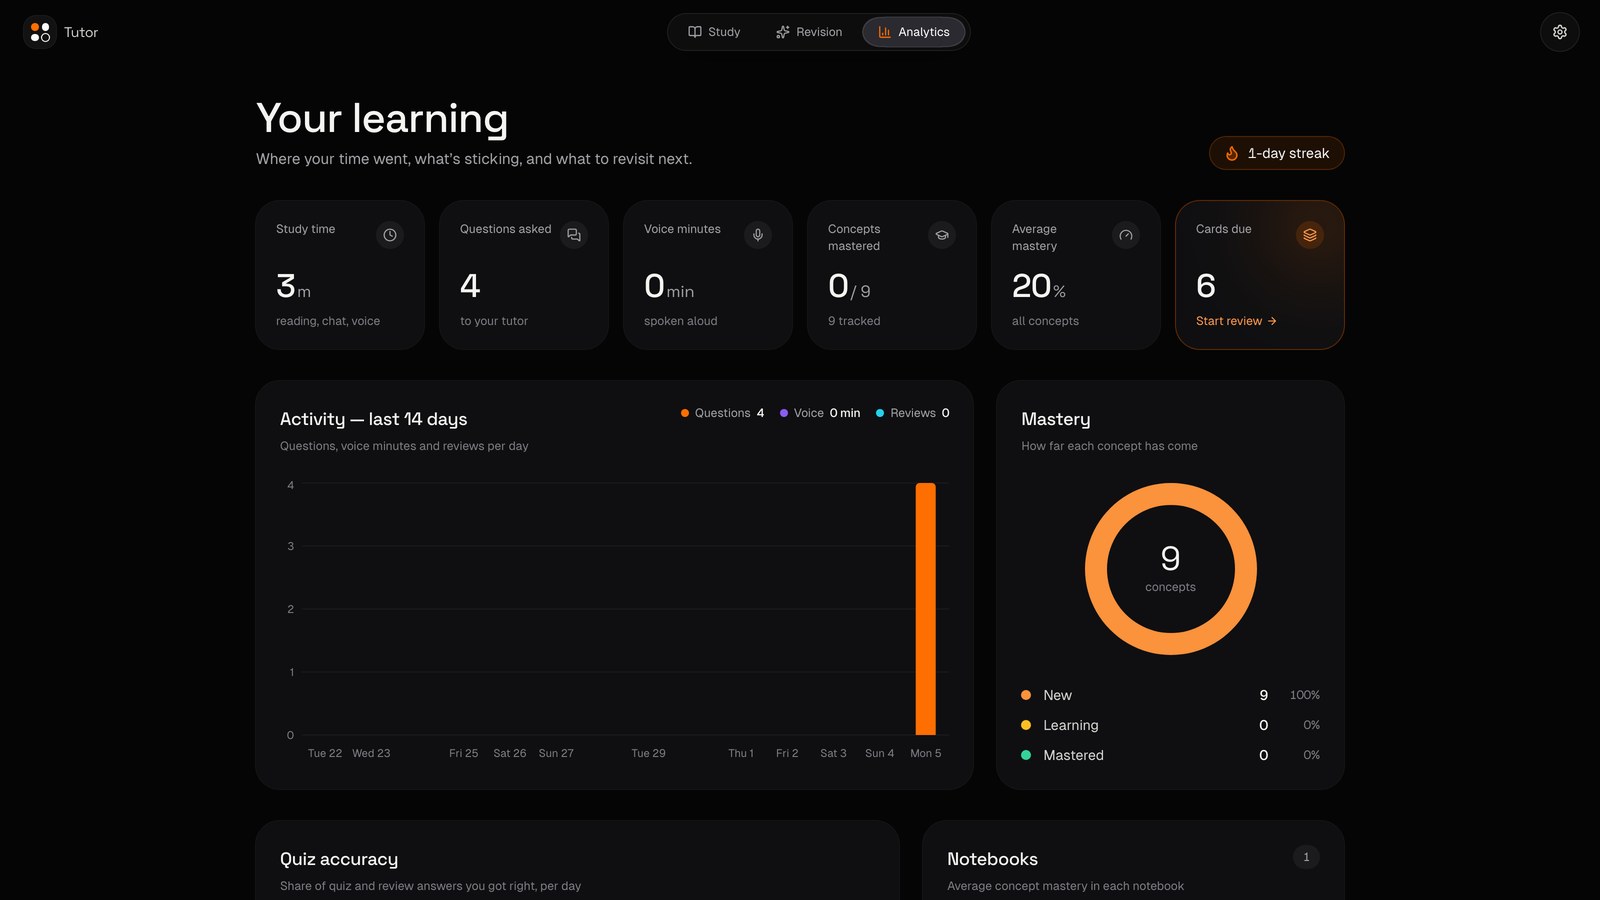Image resolution: width=1600 pixels, height=900 pixels.
Task: Click the 'spoken aloud' caption
Action: (x=681, y=321)
